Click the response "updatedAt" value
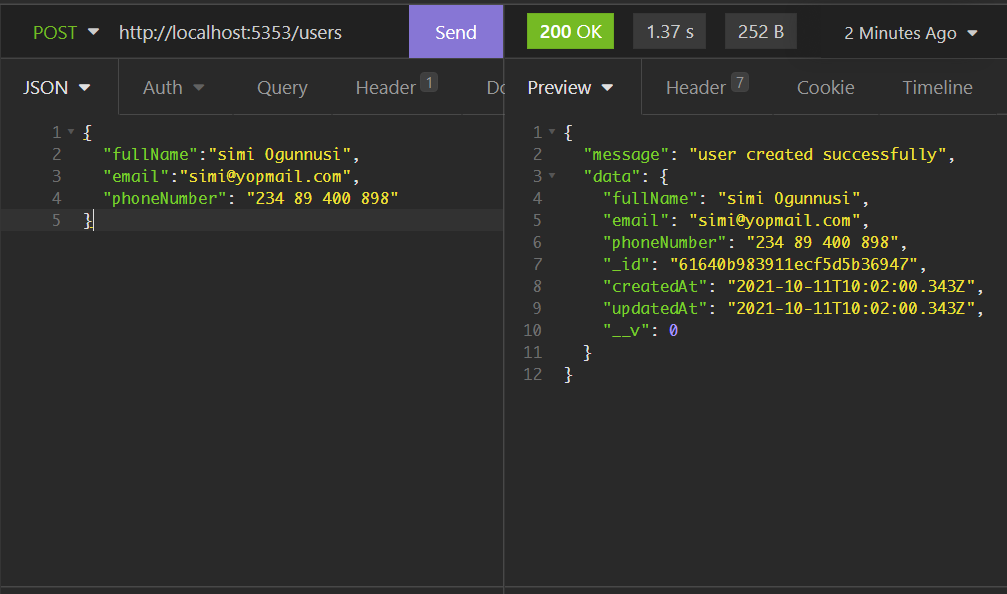Viewport: 1007px width, 594px height. [851, 308]
